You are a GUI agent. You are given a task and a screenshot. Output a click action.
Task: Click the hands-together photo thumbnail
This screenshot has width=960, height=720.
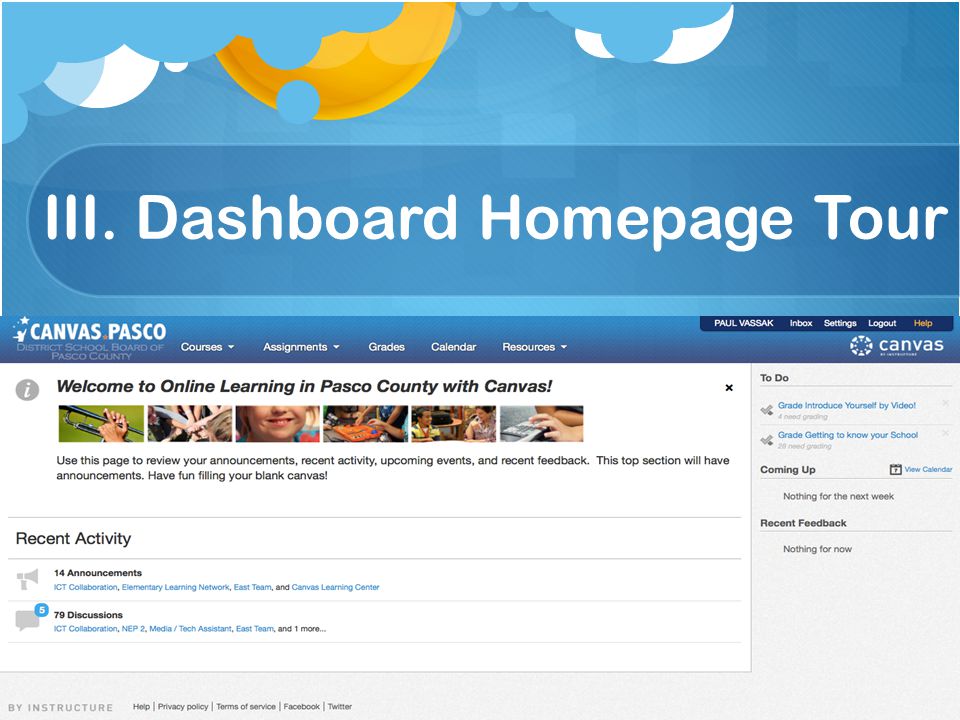[190, 424]
